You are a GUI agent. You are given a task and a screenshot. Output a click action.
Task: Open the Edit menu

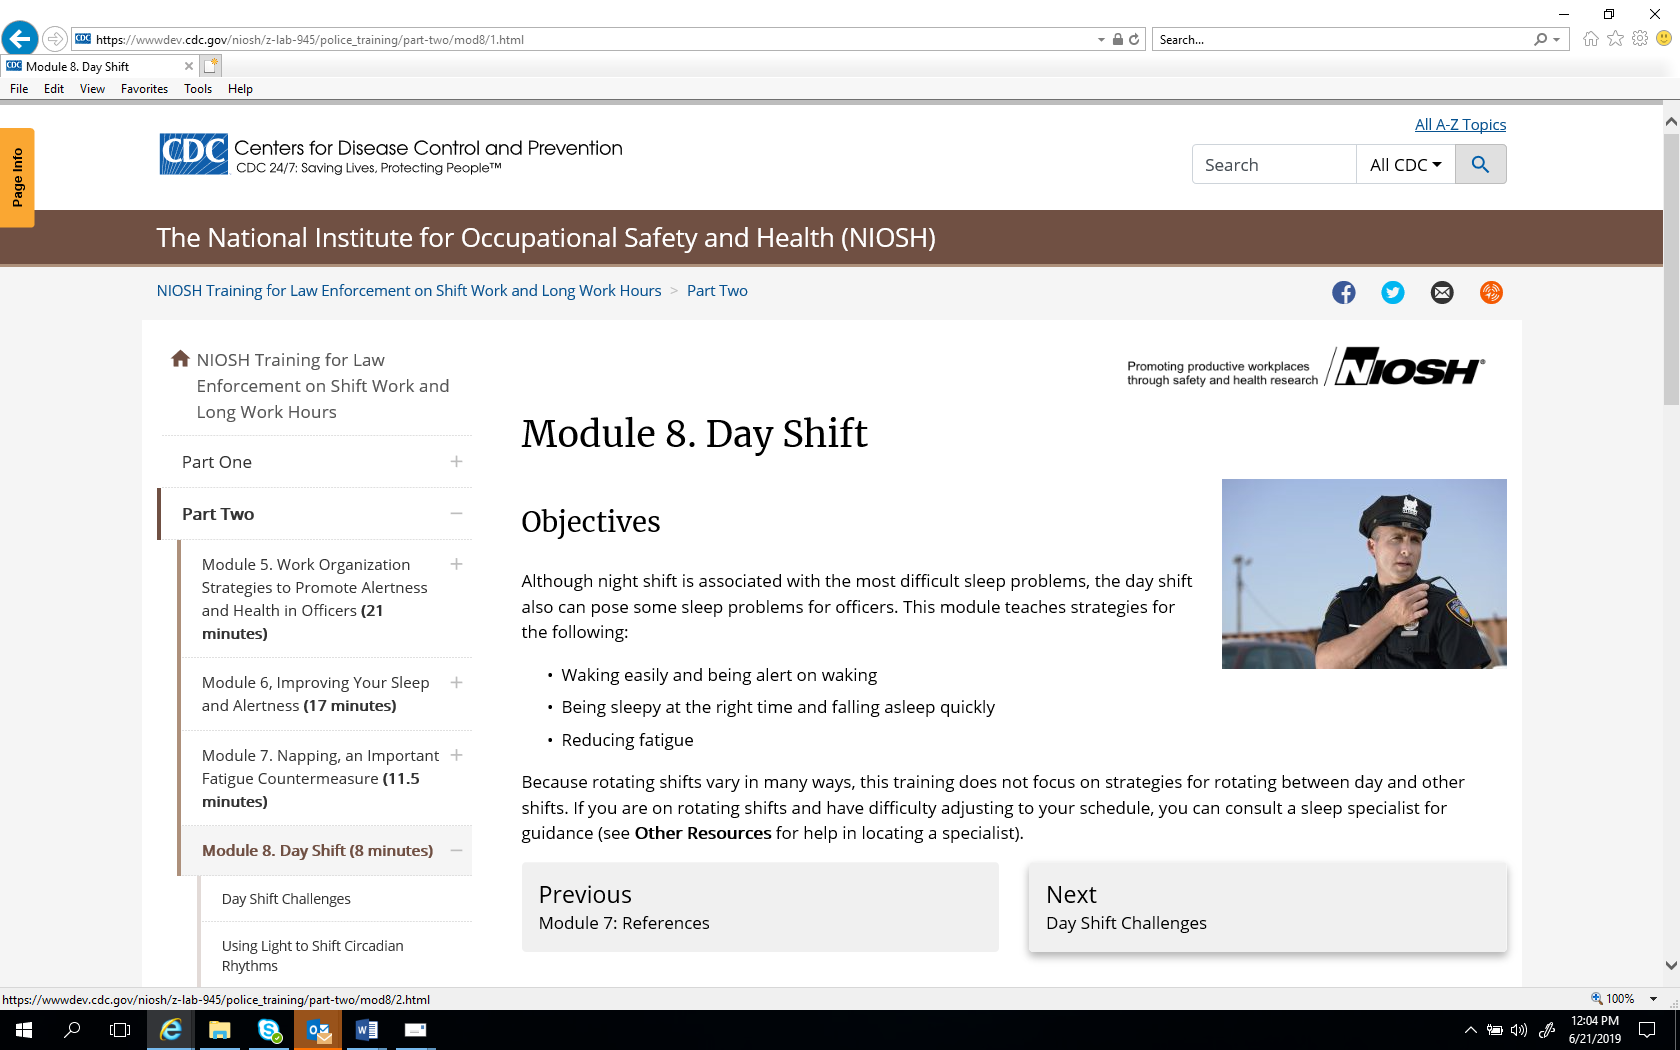54,89
